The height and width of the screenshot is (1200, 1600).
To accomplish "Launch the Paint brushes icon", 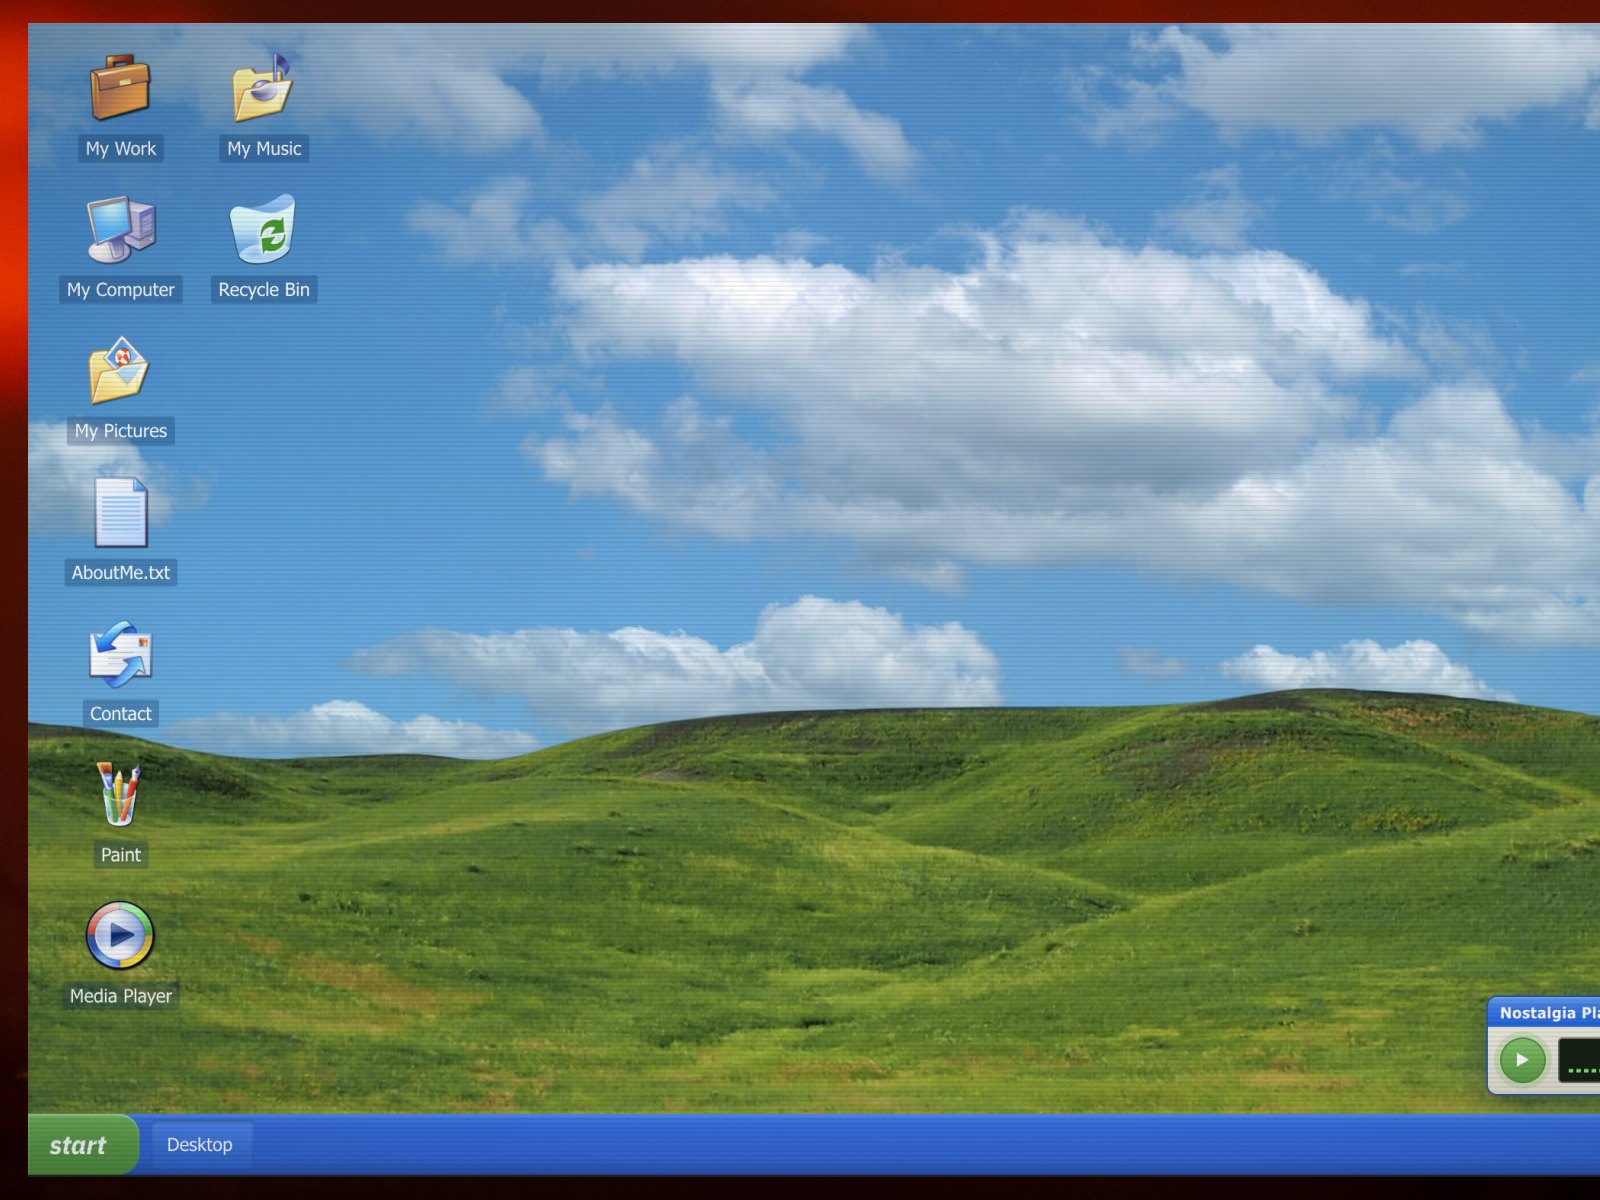I will pyautogui.click(x=120, y=795).
